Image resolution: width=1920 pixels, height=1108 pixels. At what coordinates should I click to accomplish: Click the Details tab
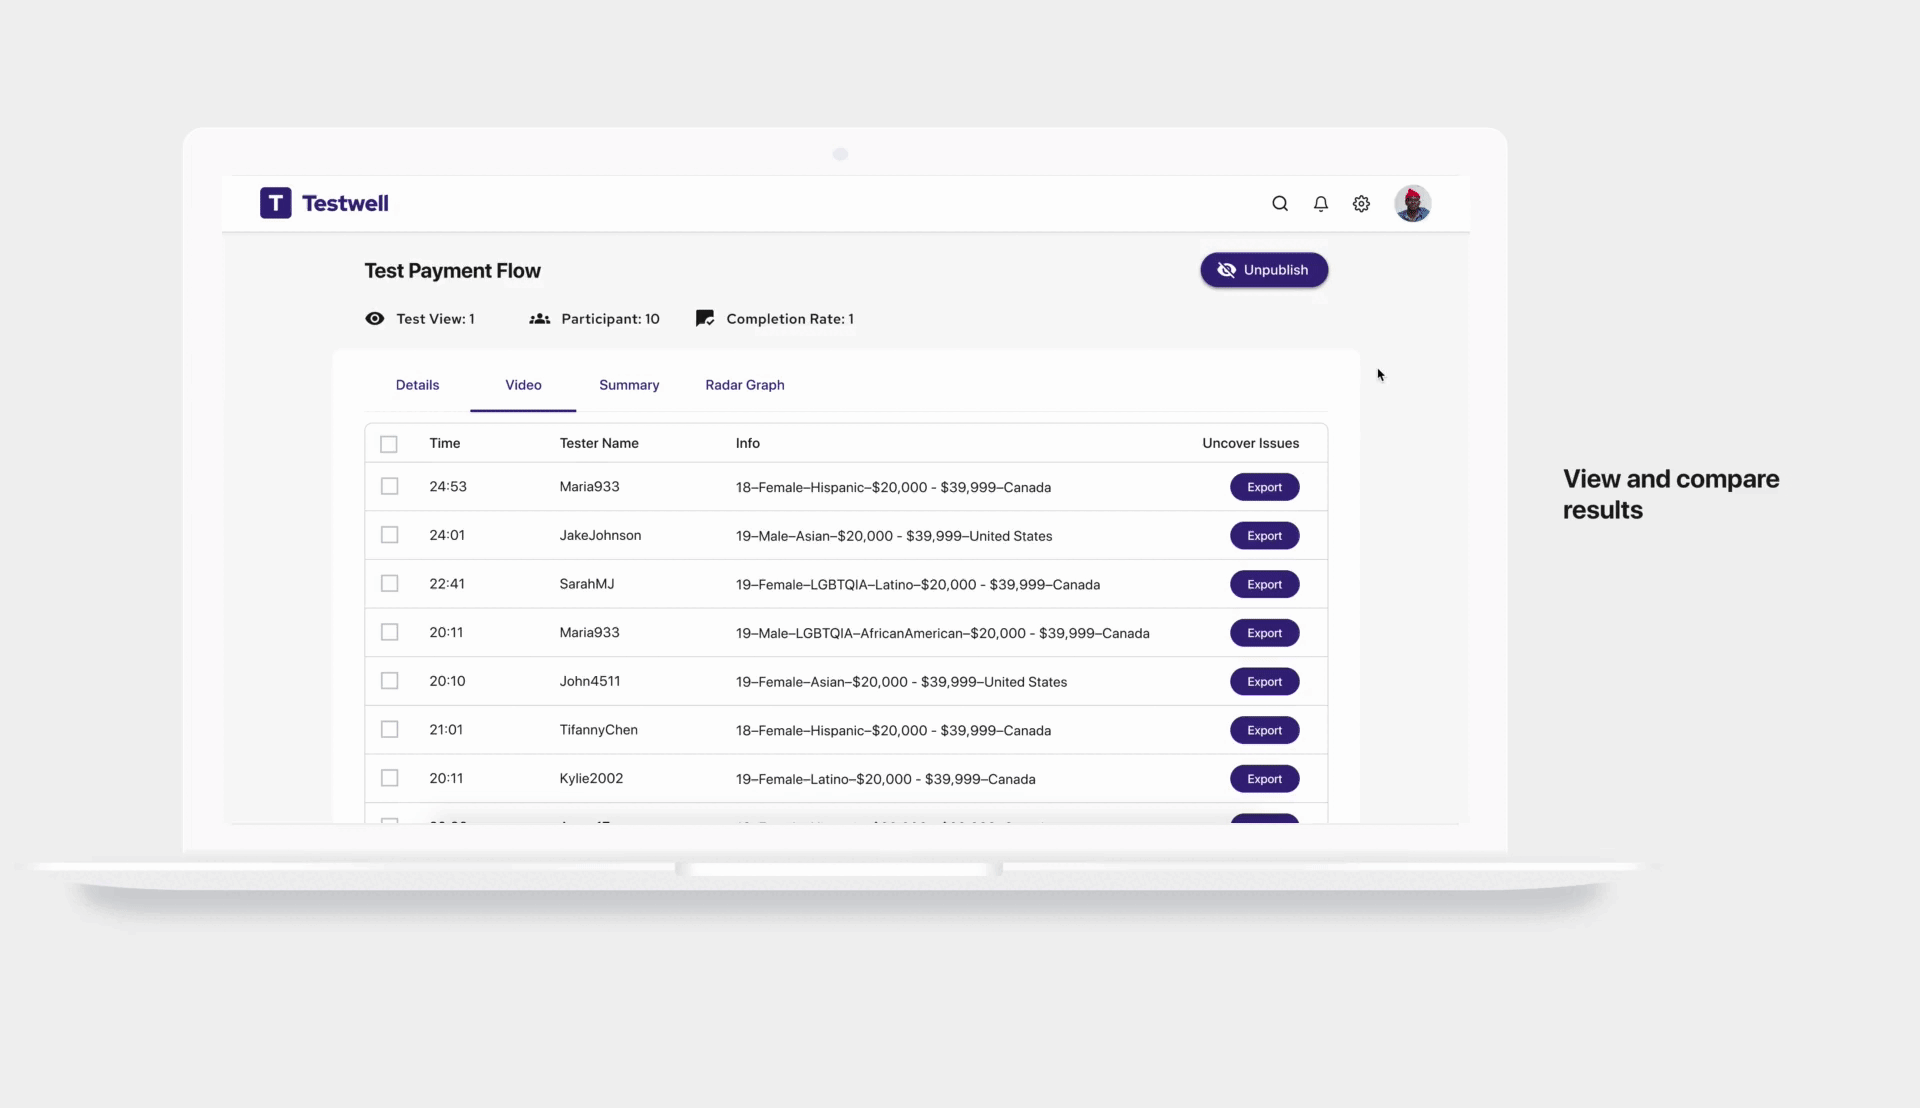pos(417,384)
